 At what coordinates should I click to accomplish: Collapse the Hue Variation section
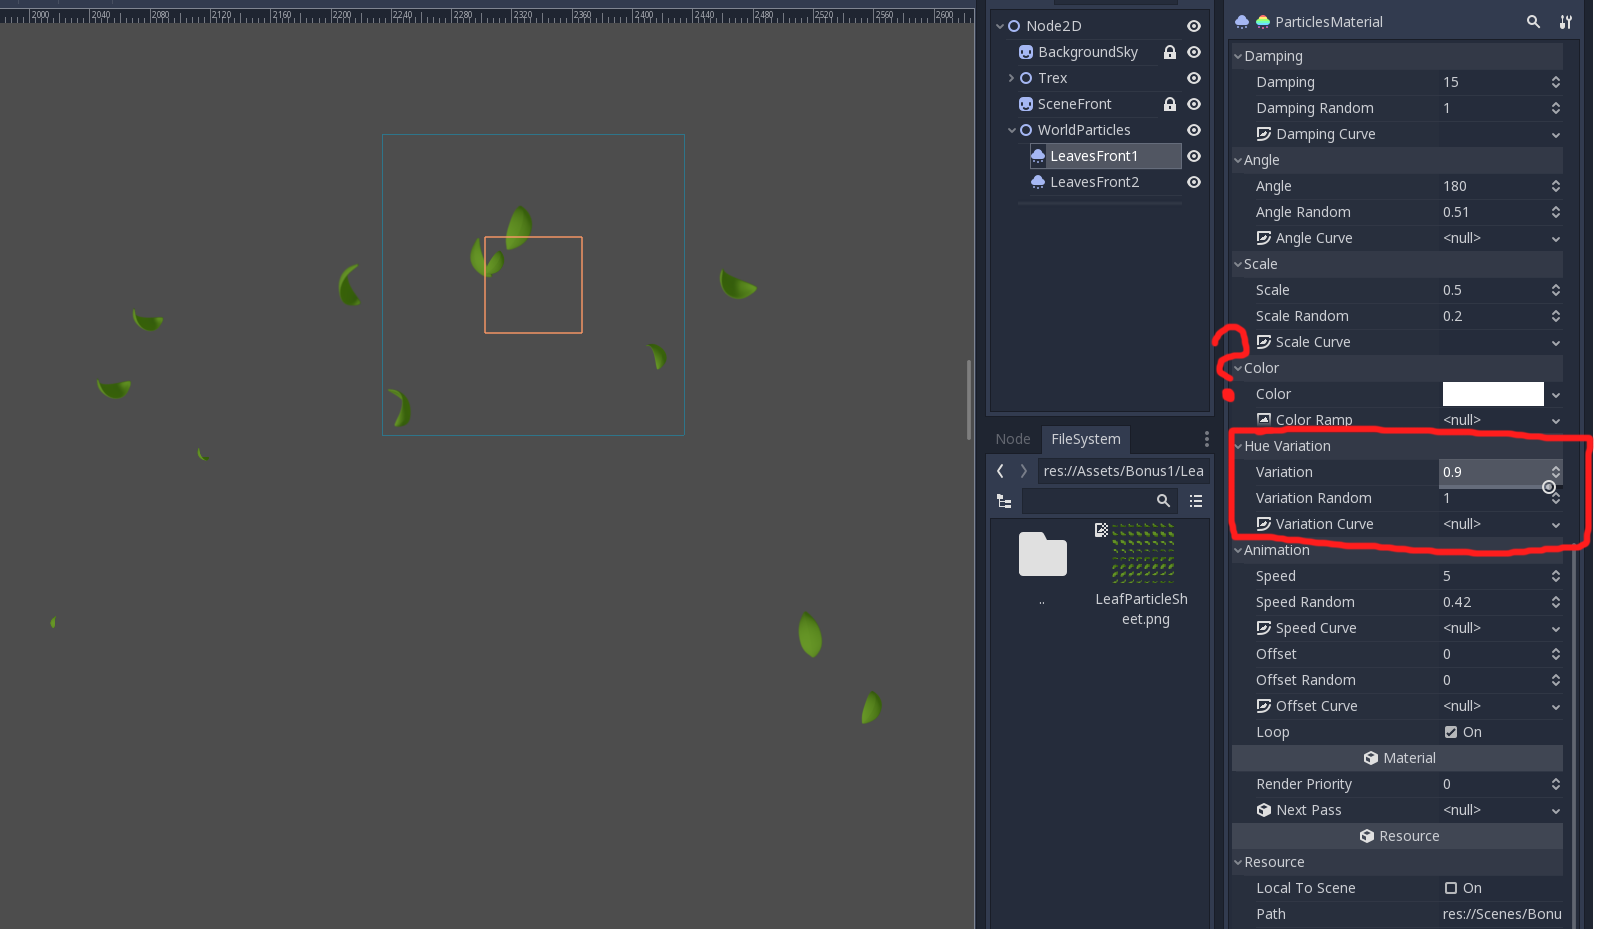1238,446
